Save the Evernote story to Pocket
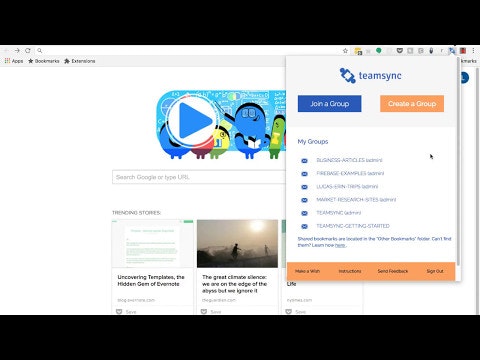Screen dimensions: 480x360 126,312
